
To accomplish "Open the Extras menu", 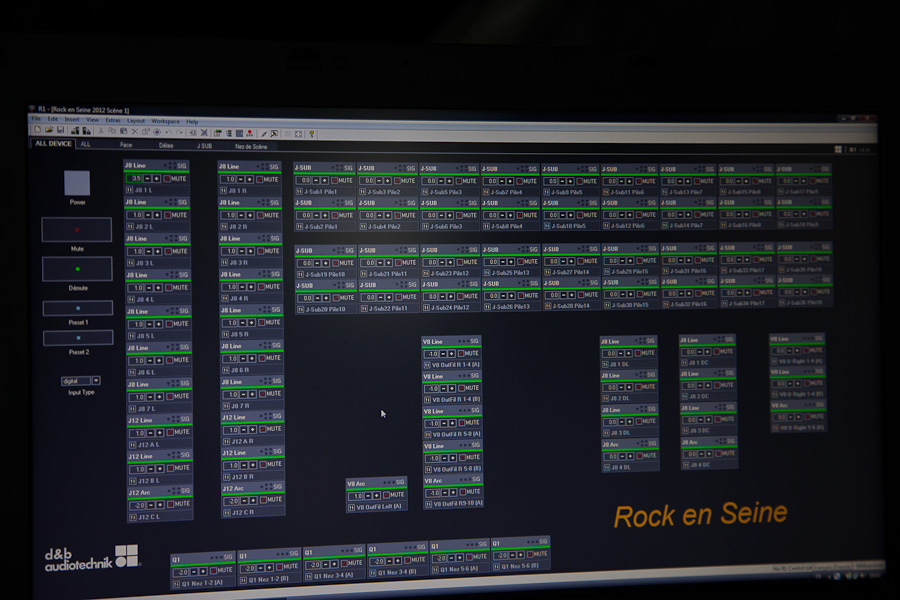I will [113, 120].
